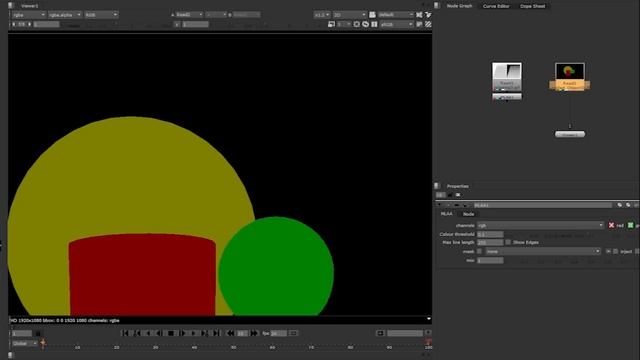Image resolution: width=640 pixels, height=360 pixels.
Task: Collapse the MLAA1 node panel arrow
Action: coord(440,205)
